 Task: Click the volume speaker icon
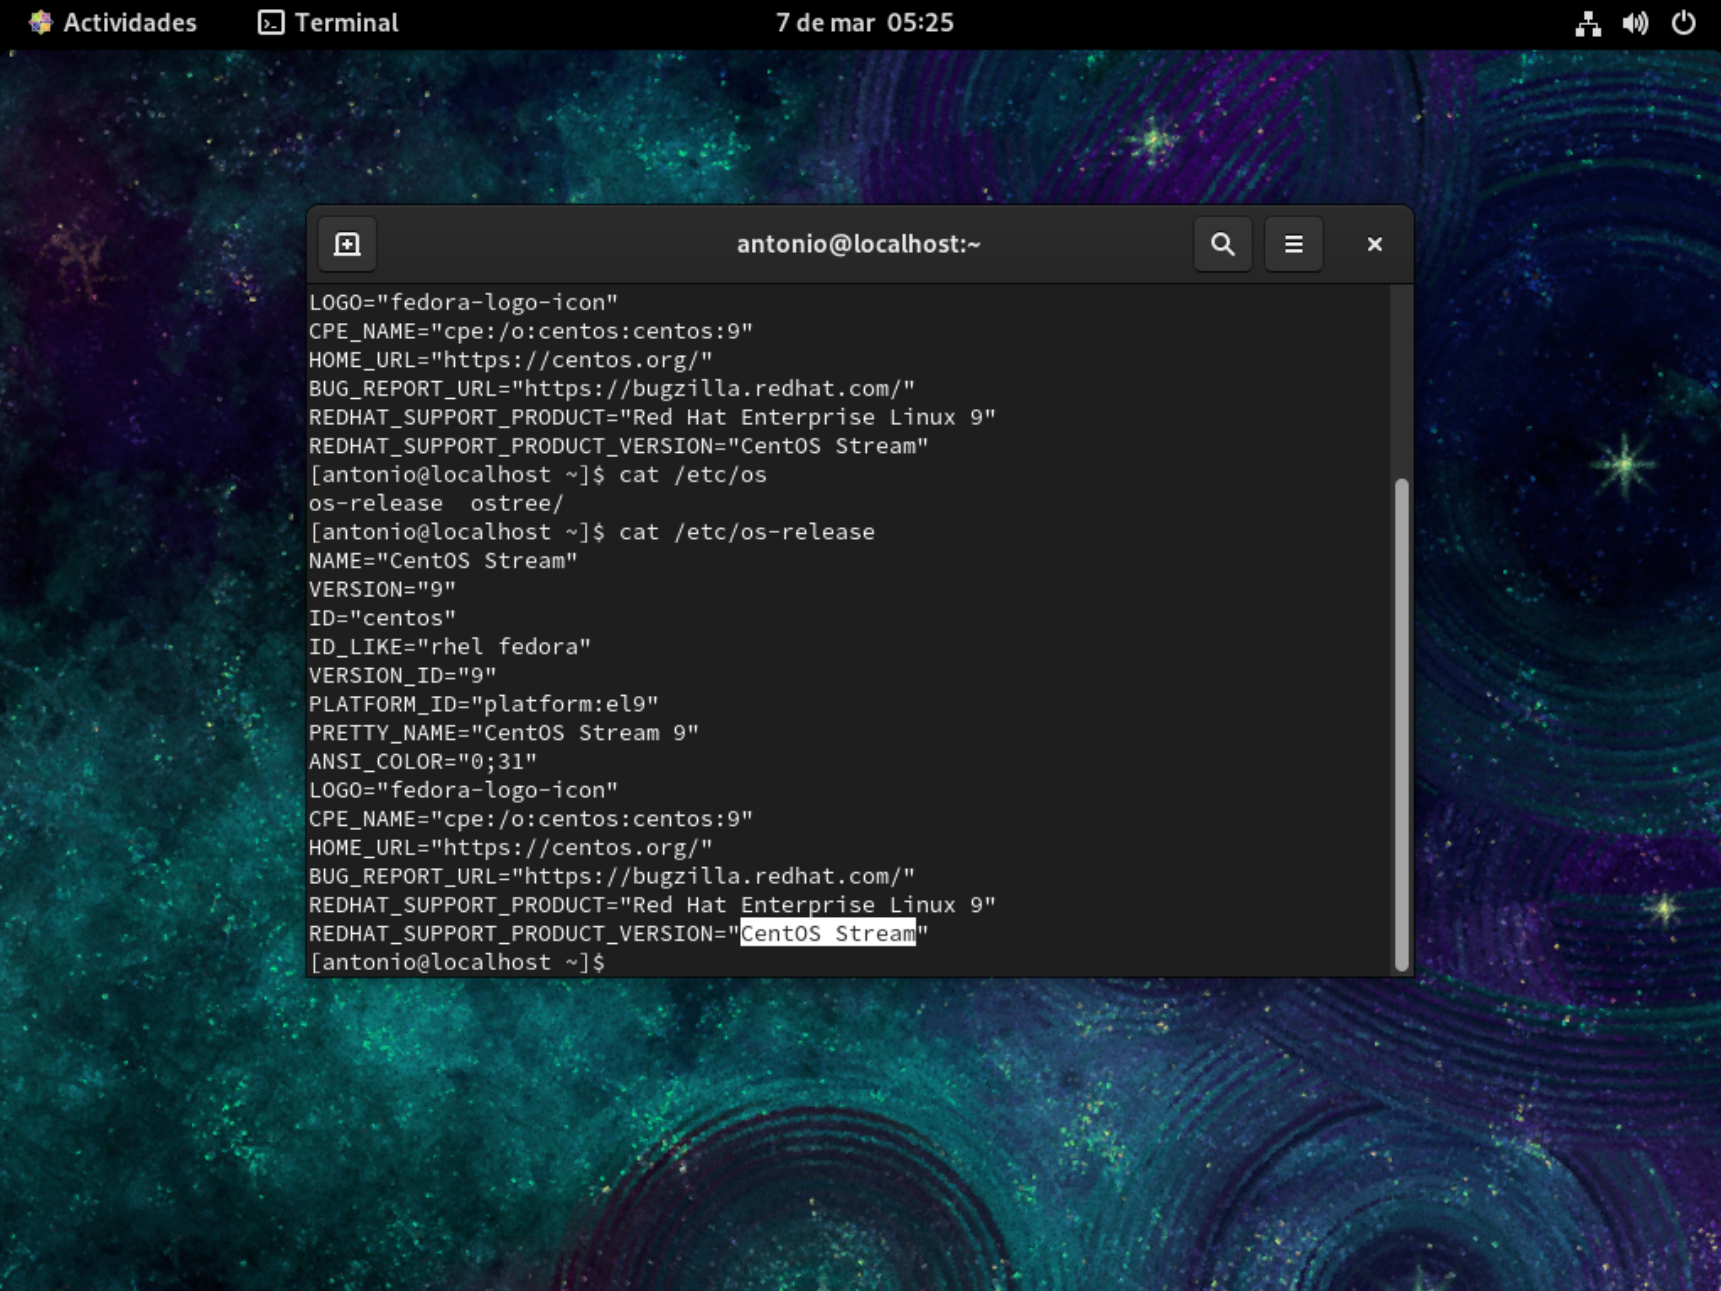(1635, 23)
